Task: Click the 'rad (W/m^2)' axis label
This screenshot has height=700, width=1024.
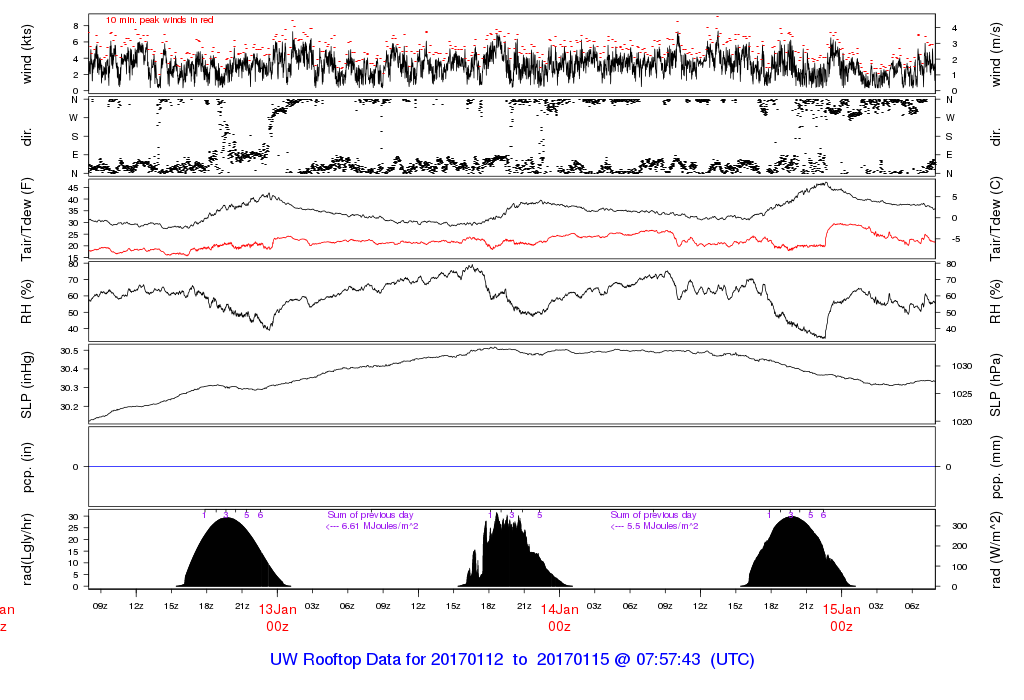Action: point(996,549)
